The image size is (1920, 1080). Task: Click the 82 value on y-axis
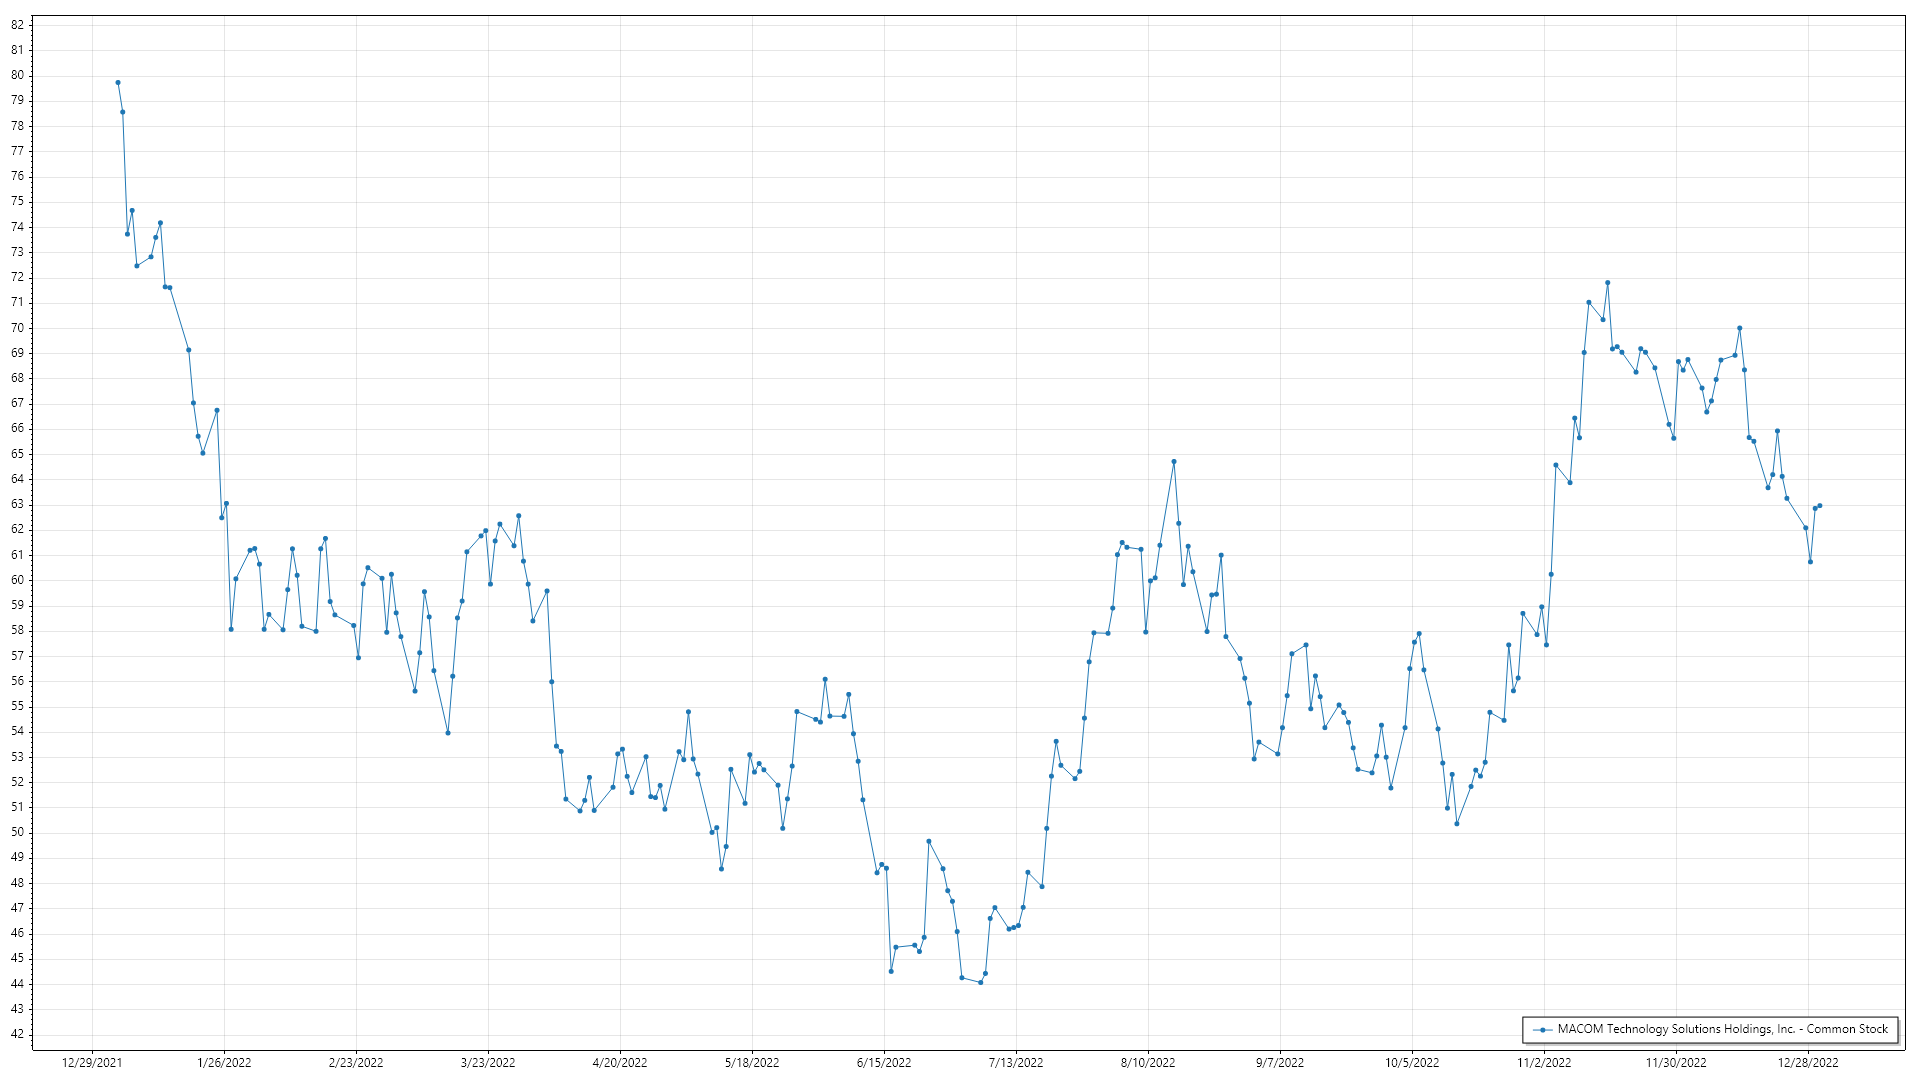[18, 25]
